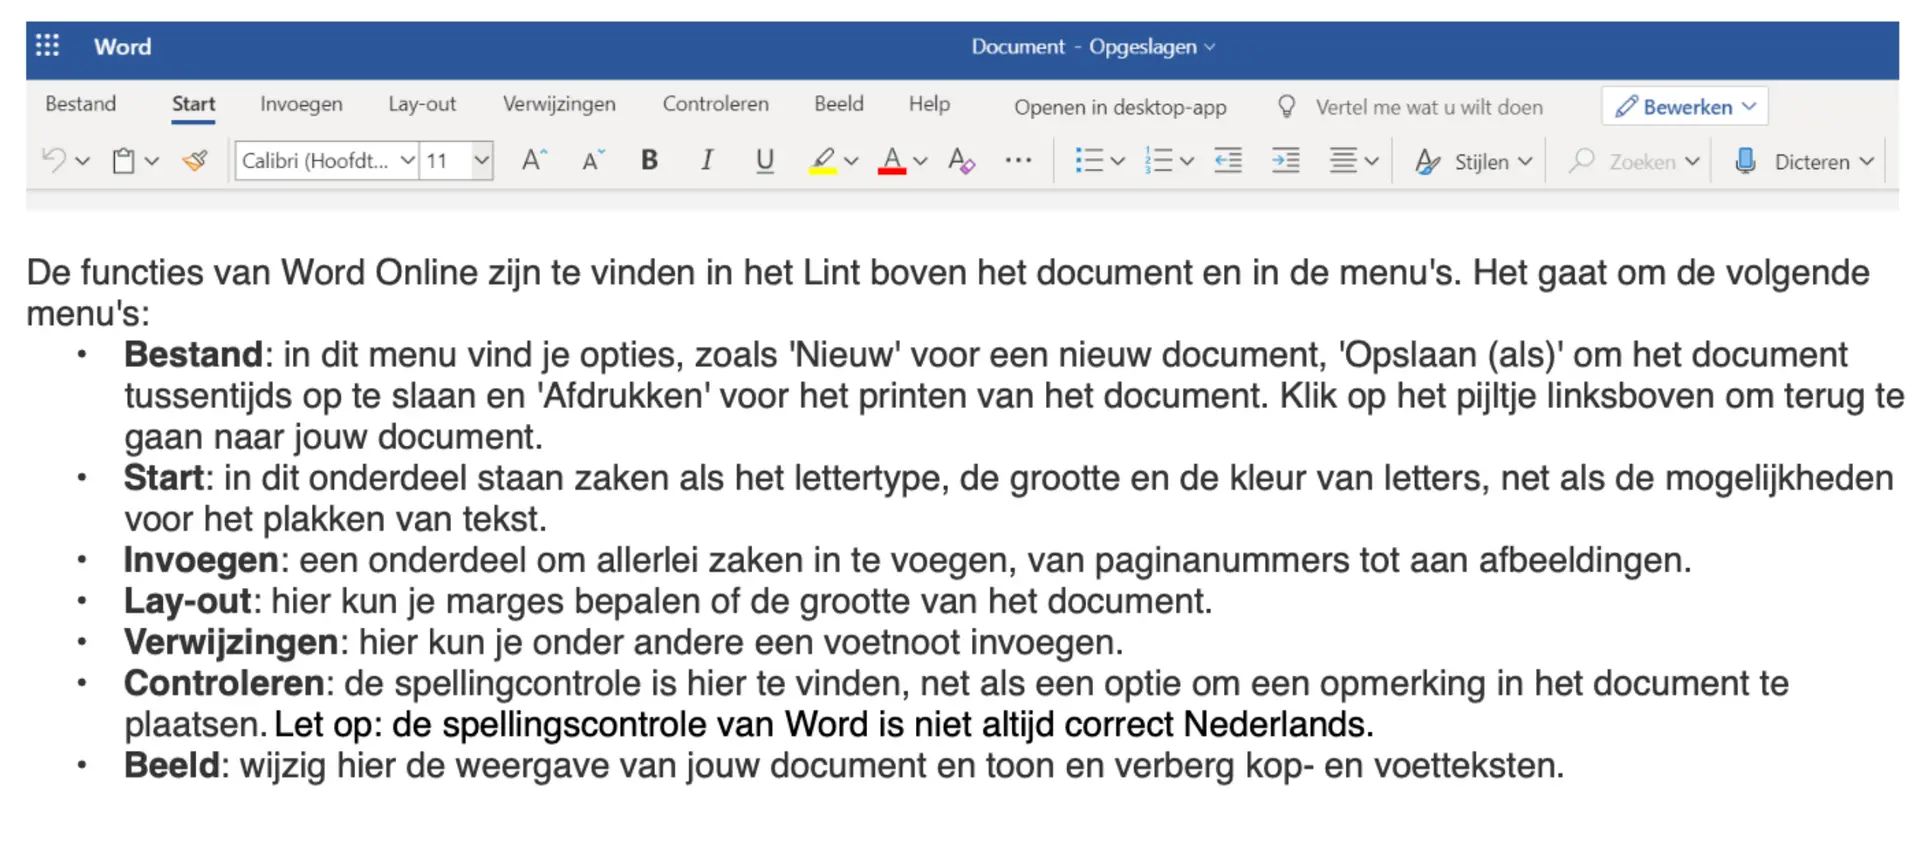Open the Help tab
This screenshot has width=1920, height=867.
click(929, 104)
